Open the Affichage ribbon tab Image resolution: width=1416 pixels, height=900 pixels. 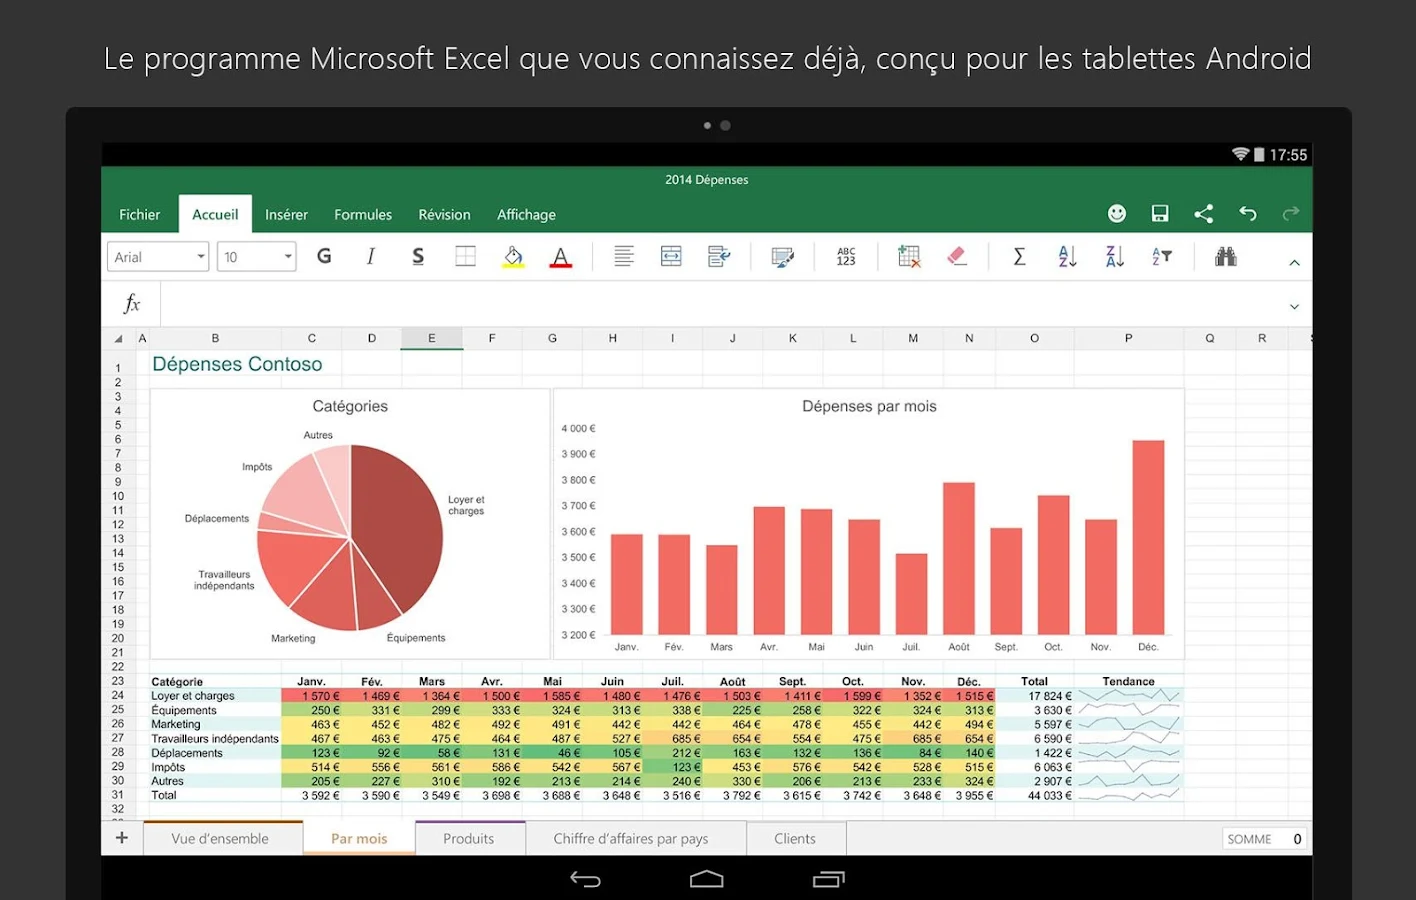tap(526, 214)
